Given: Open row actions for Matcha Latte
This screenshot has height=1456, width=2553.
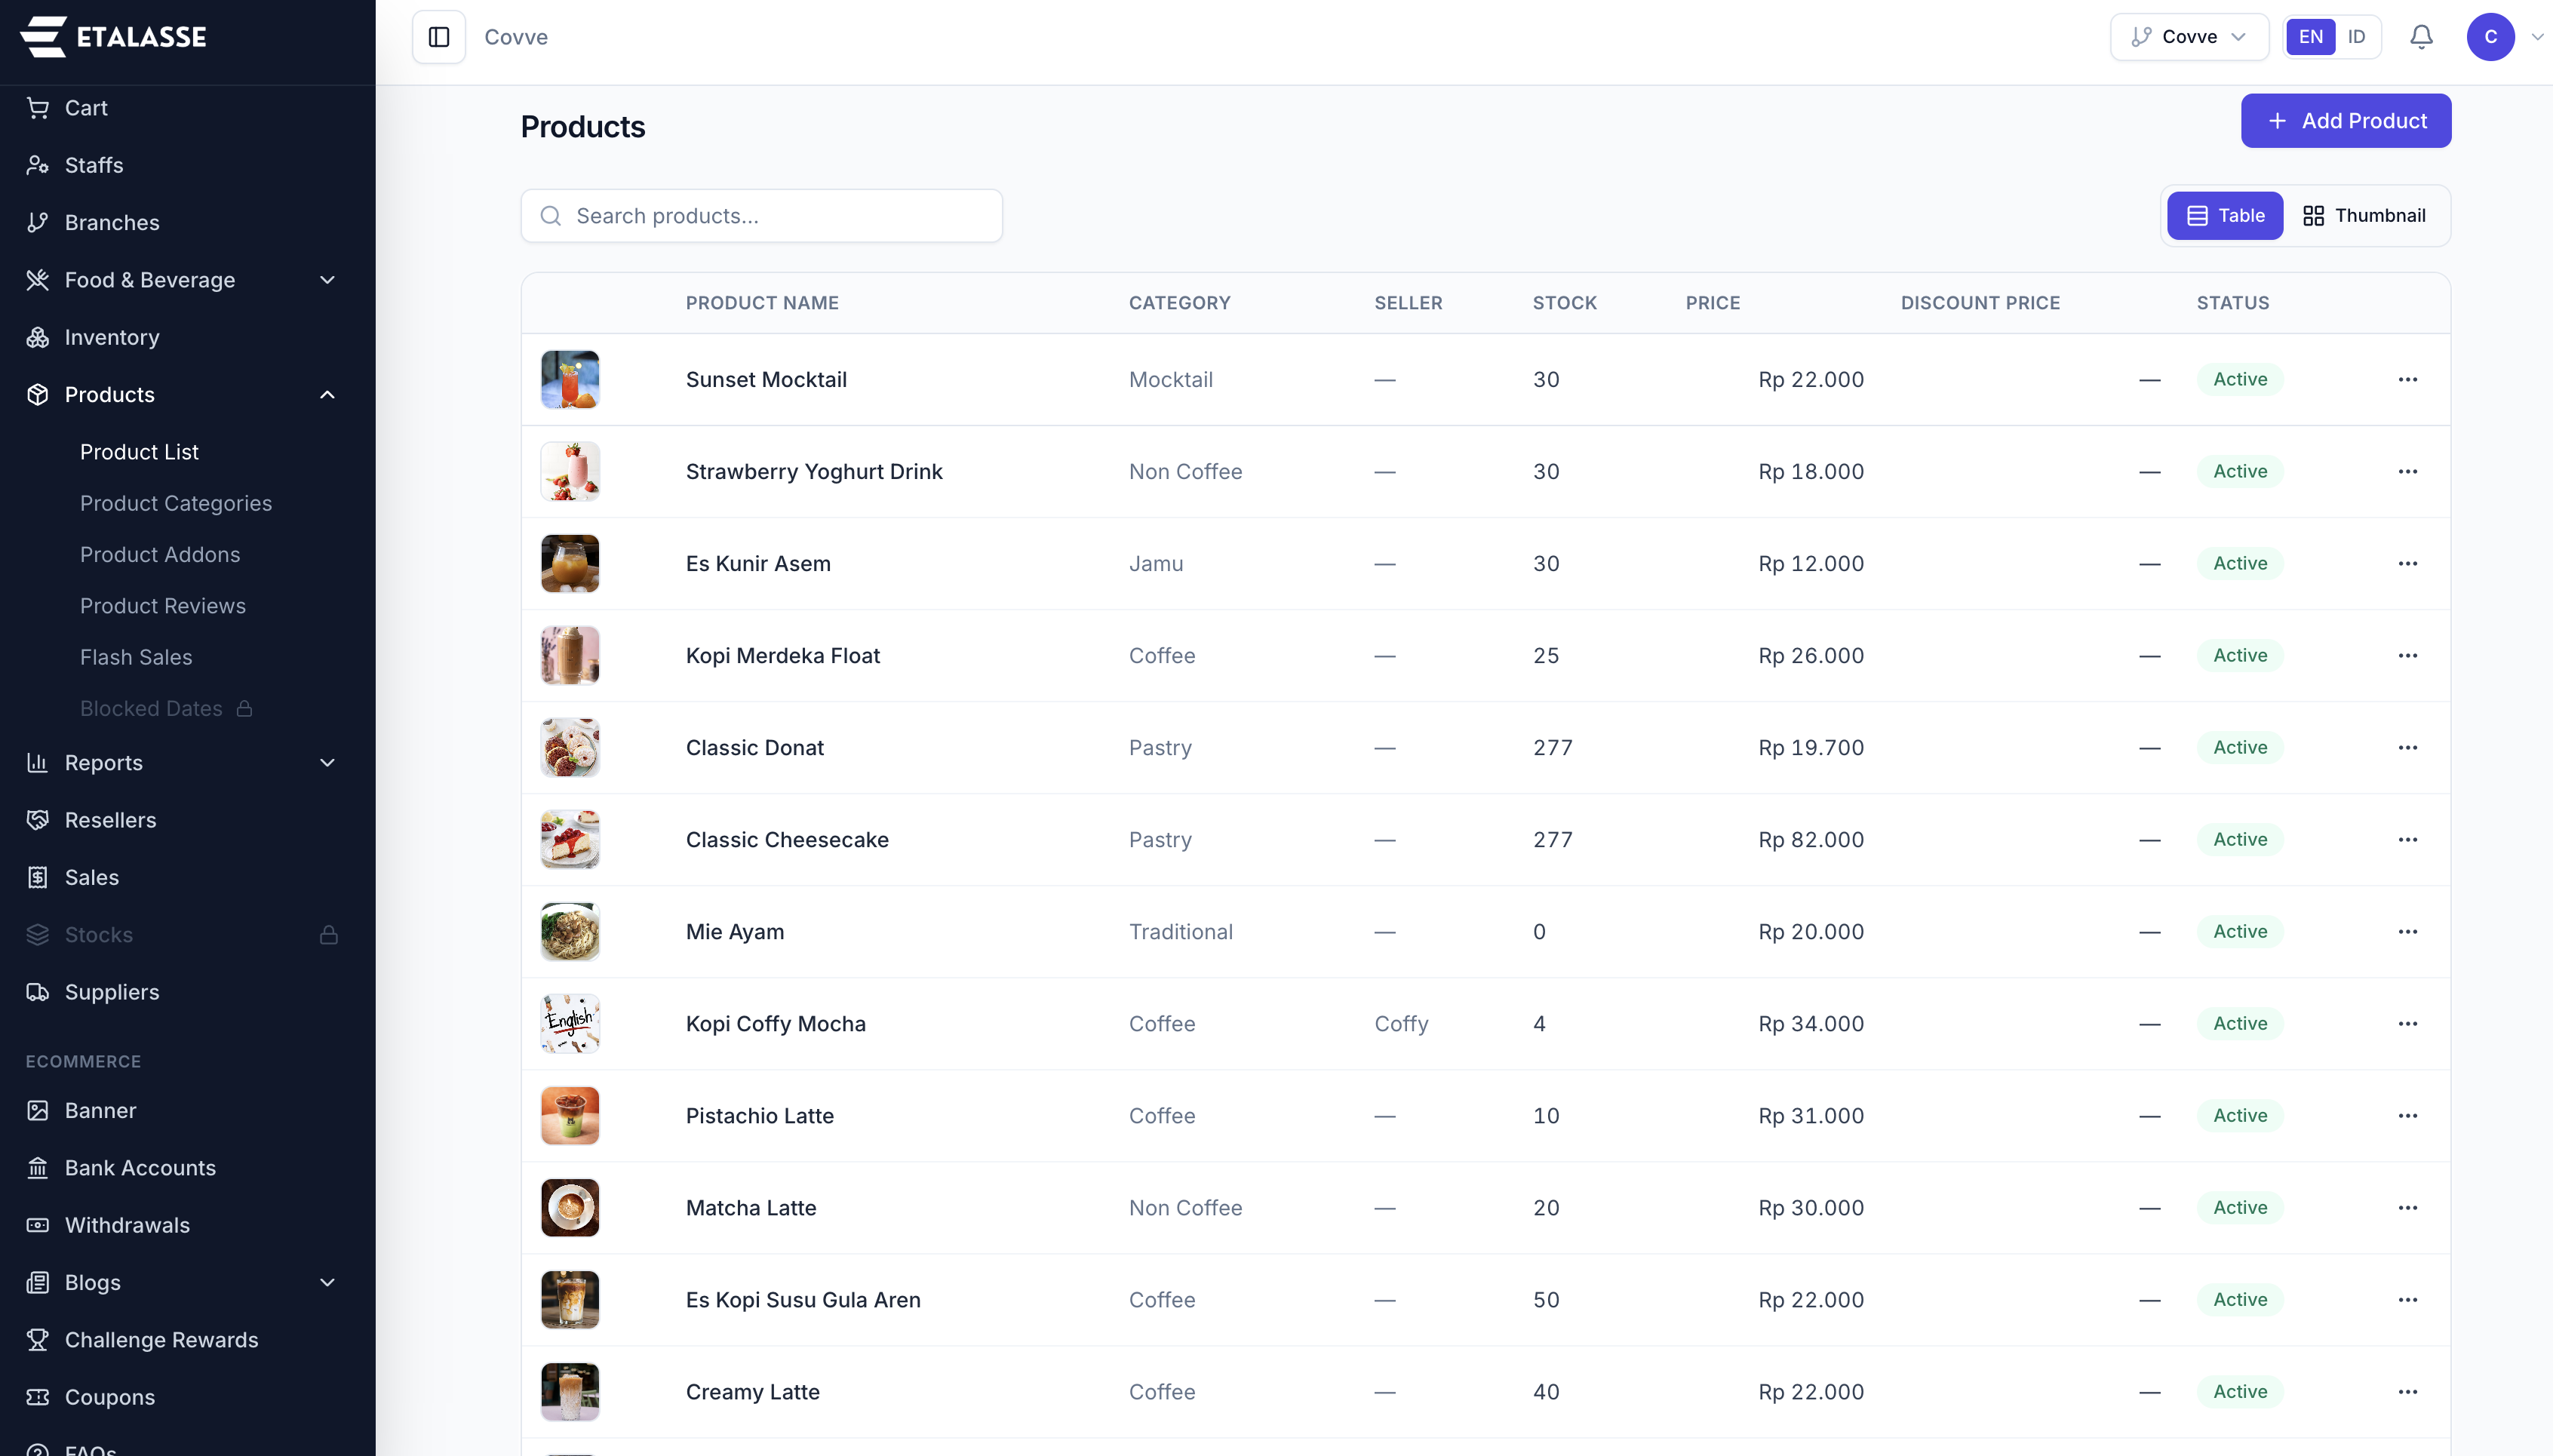Looking at the screenshot, I should (x=2407, y=1207).
